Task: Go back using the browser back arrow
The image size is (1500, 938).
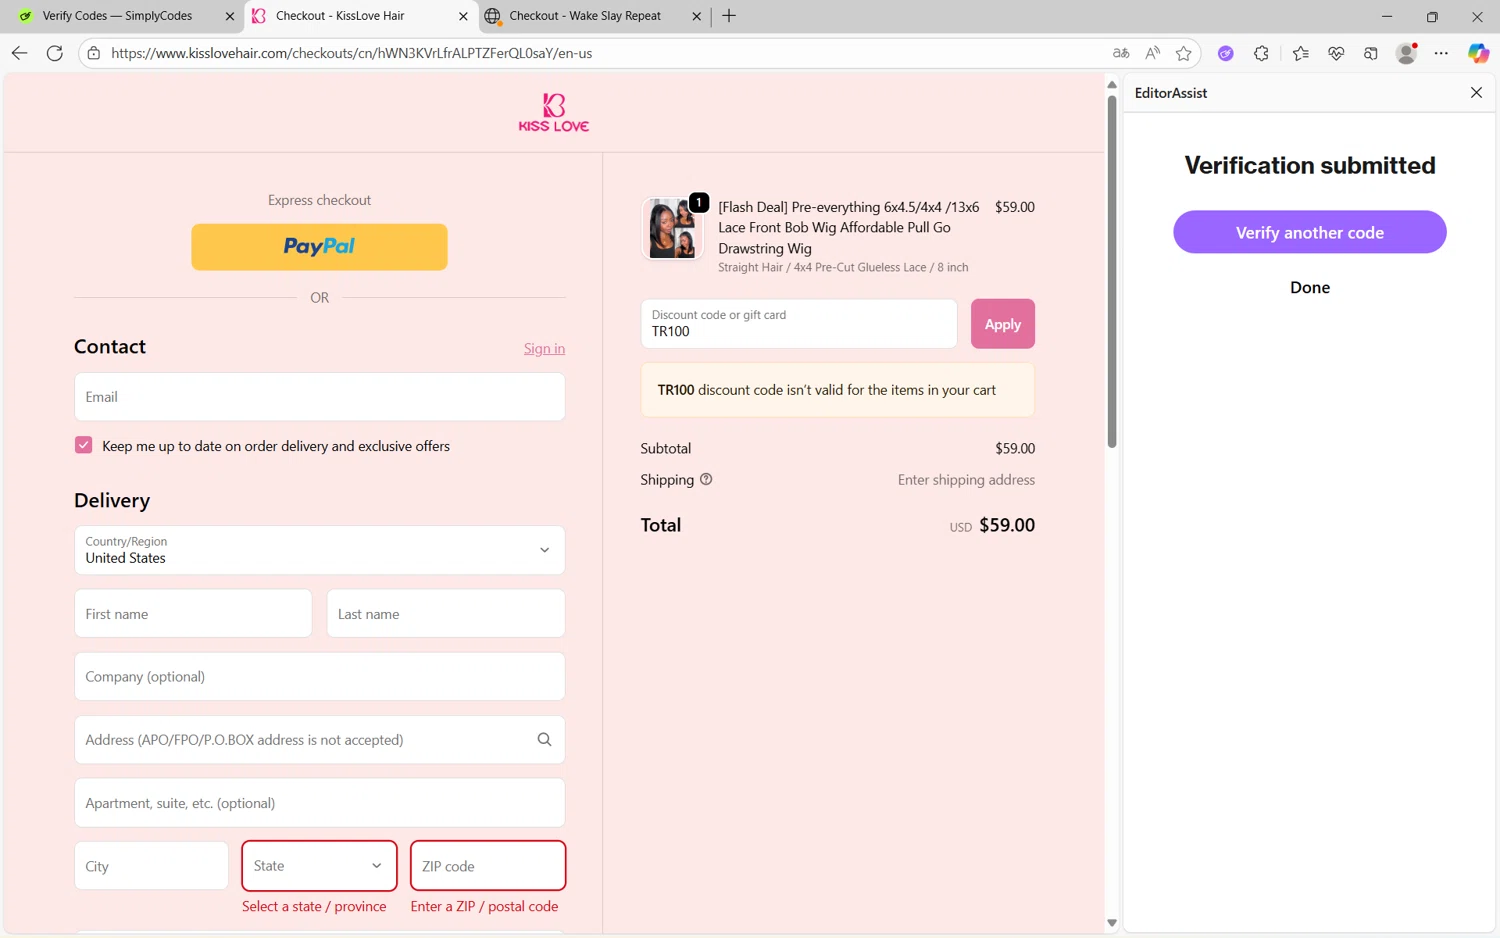Action: (19, 53)
